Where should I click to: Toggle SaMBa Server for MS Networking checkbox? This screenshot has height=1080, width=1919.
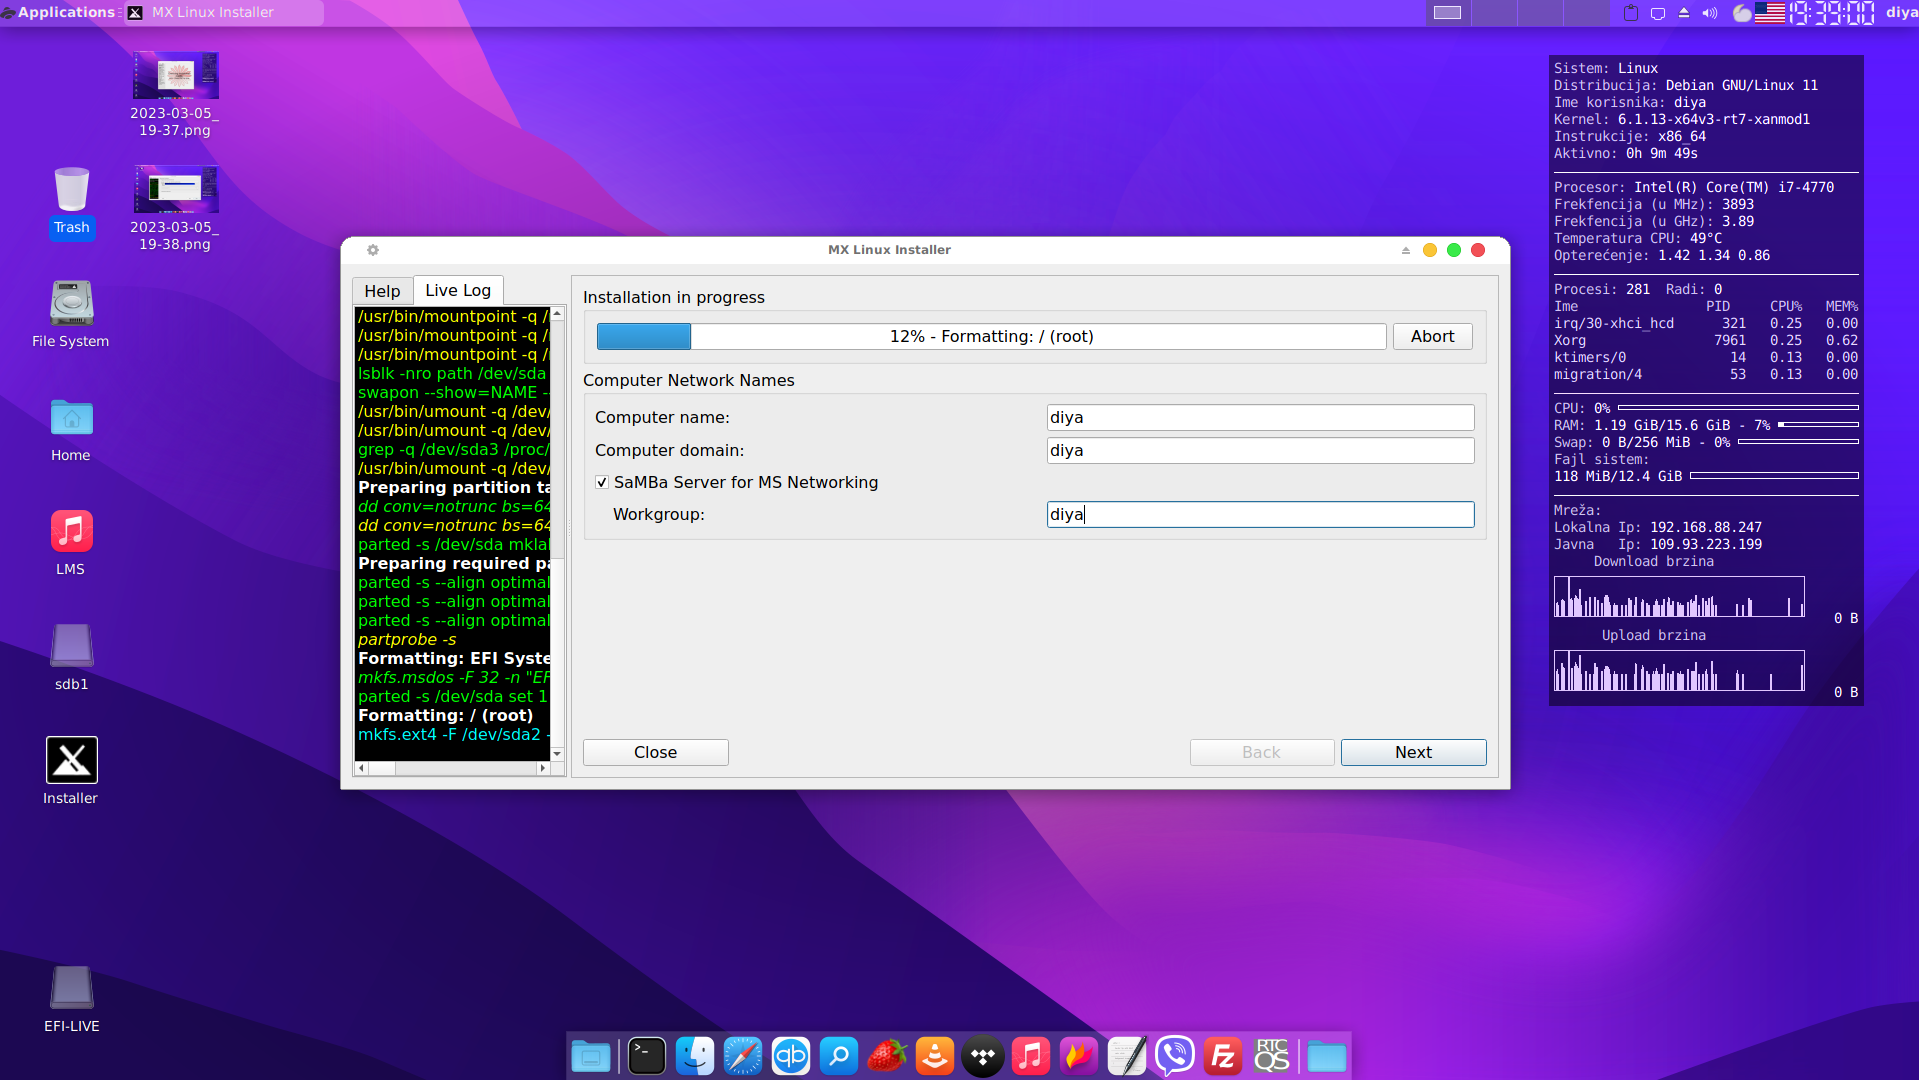click(602, 482)
